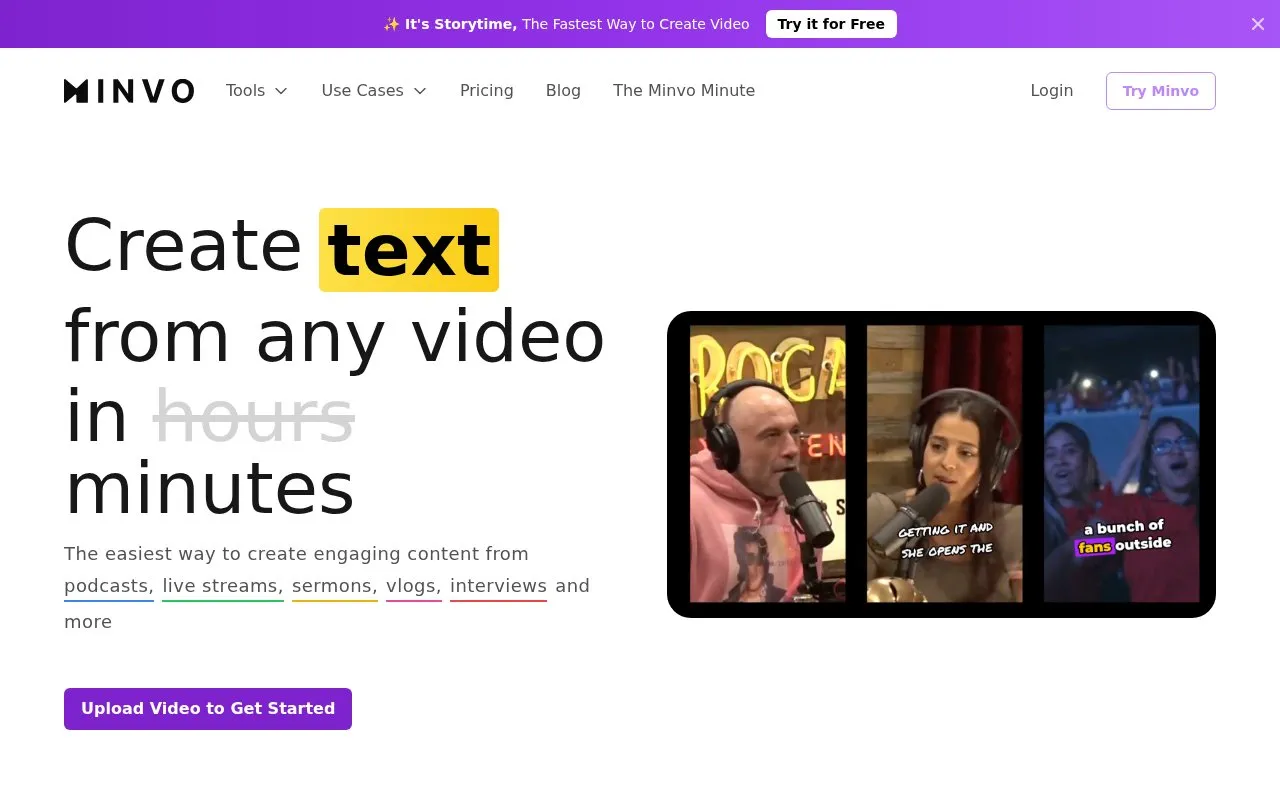The image size is (1280, 800).
Task: Click the Login link
Action: (1052, 91)
